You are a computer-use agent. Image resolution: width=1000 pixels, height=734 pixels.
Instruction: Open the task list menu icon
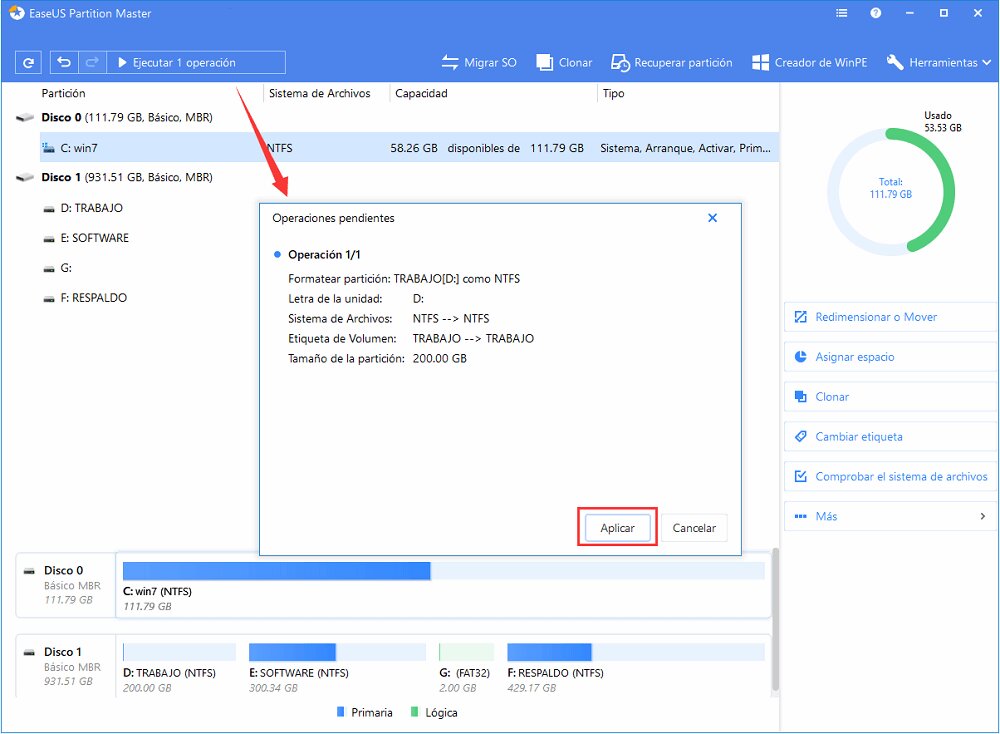[842, 13]
